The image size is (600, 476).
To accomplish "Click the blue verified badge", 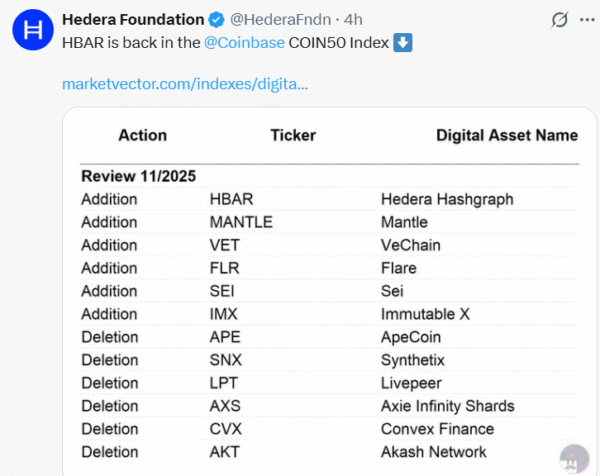I will [x=217, y=19].
